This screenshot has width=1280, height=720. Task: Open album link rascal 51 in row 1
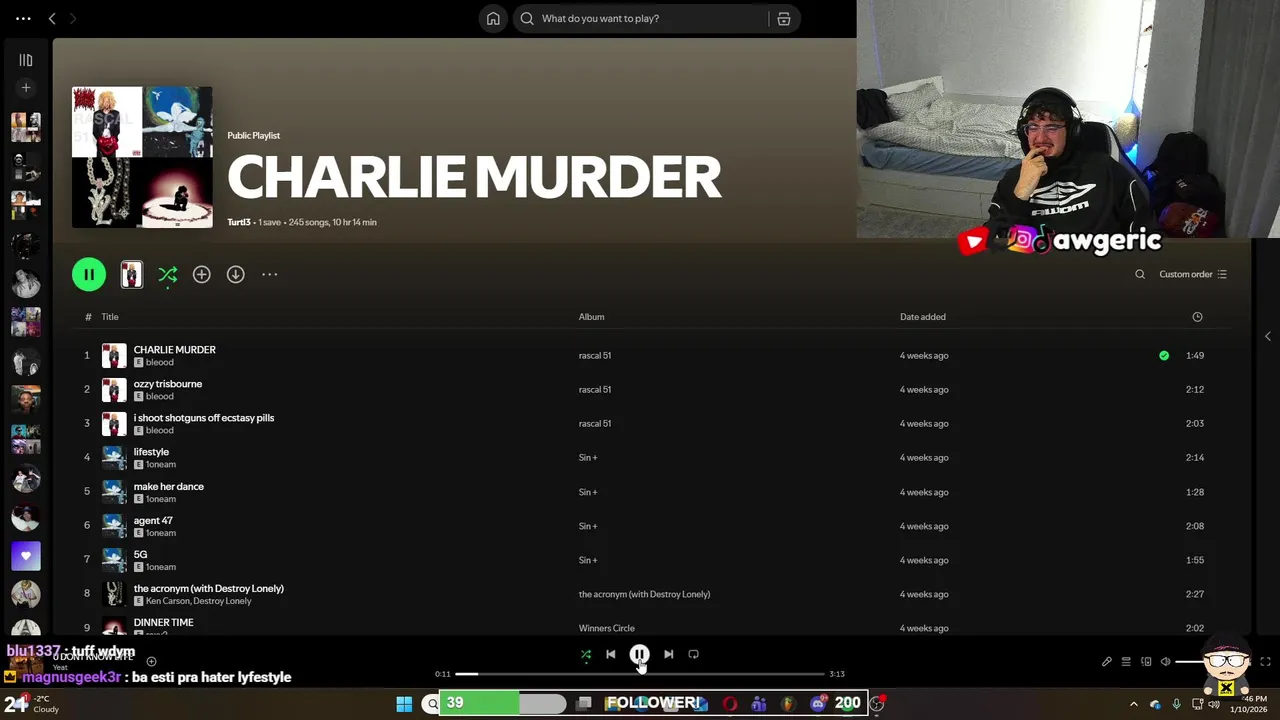coord(594,355)
